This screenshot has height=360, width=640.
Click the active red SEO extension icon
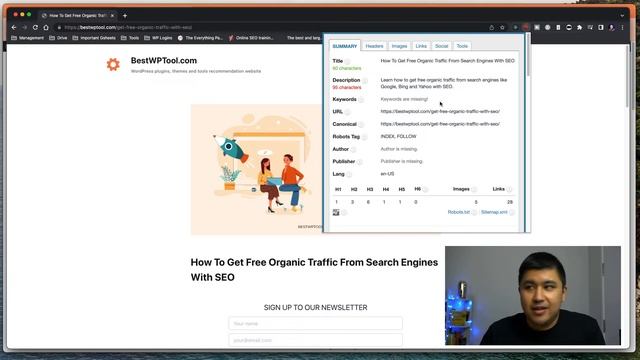coord(526,27)
